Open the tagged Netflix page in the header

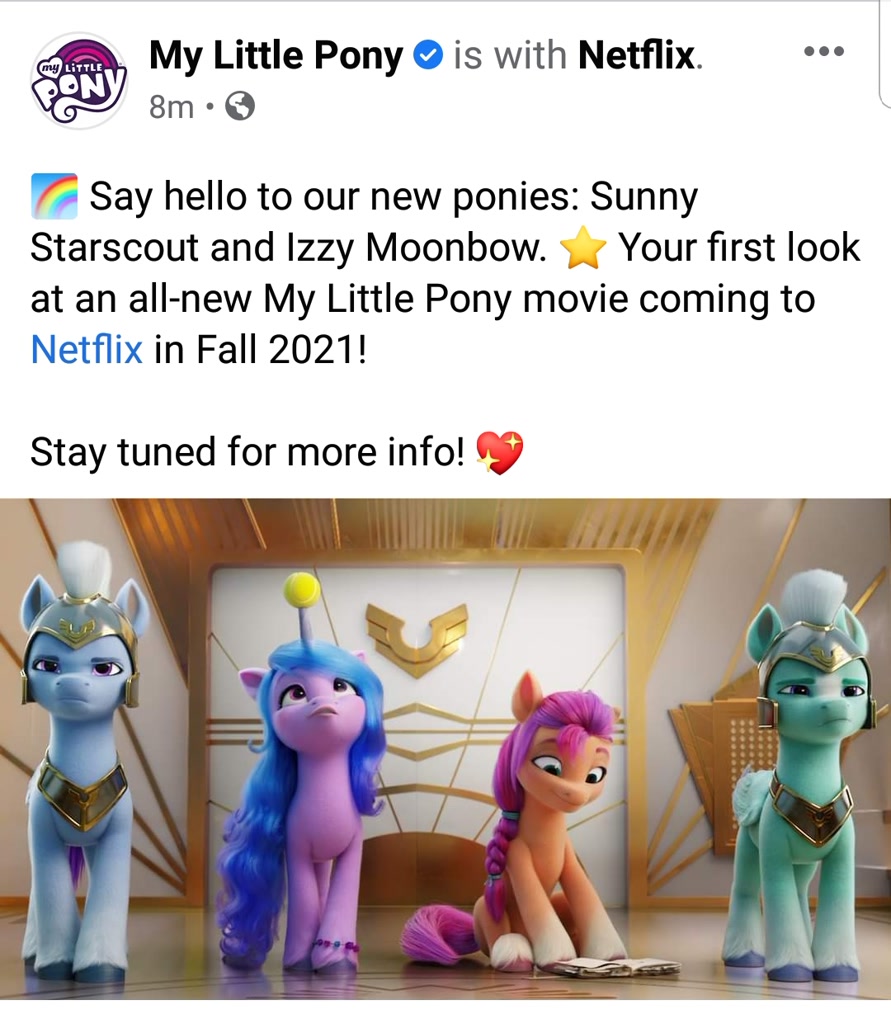click(636, 55)
